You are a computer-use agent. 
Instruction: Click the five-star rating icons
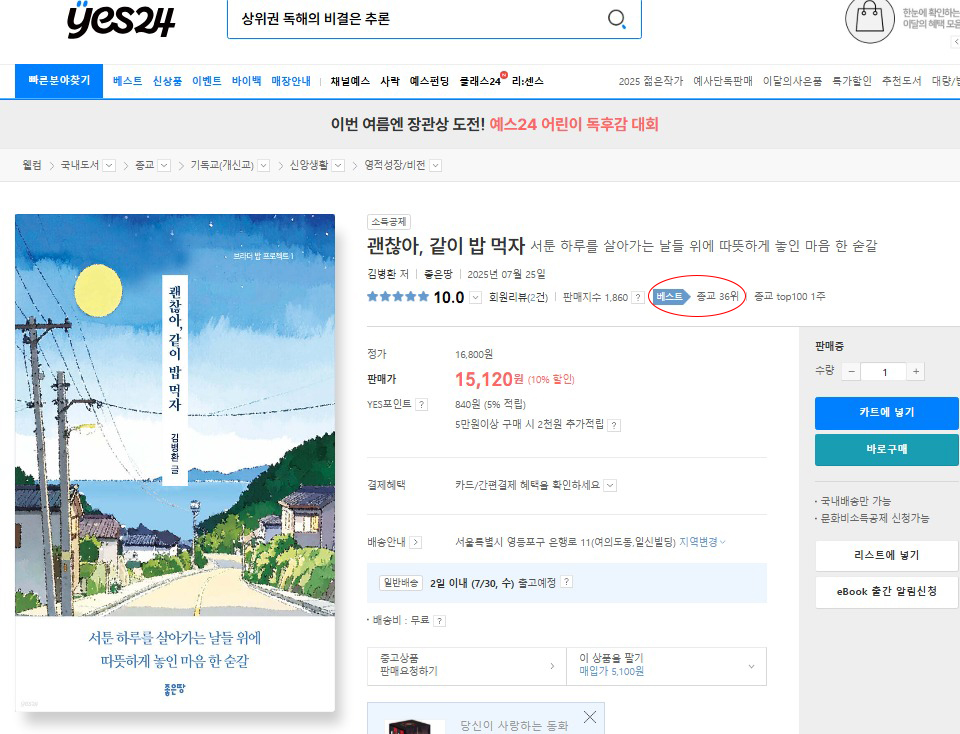(398, 297)
